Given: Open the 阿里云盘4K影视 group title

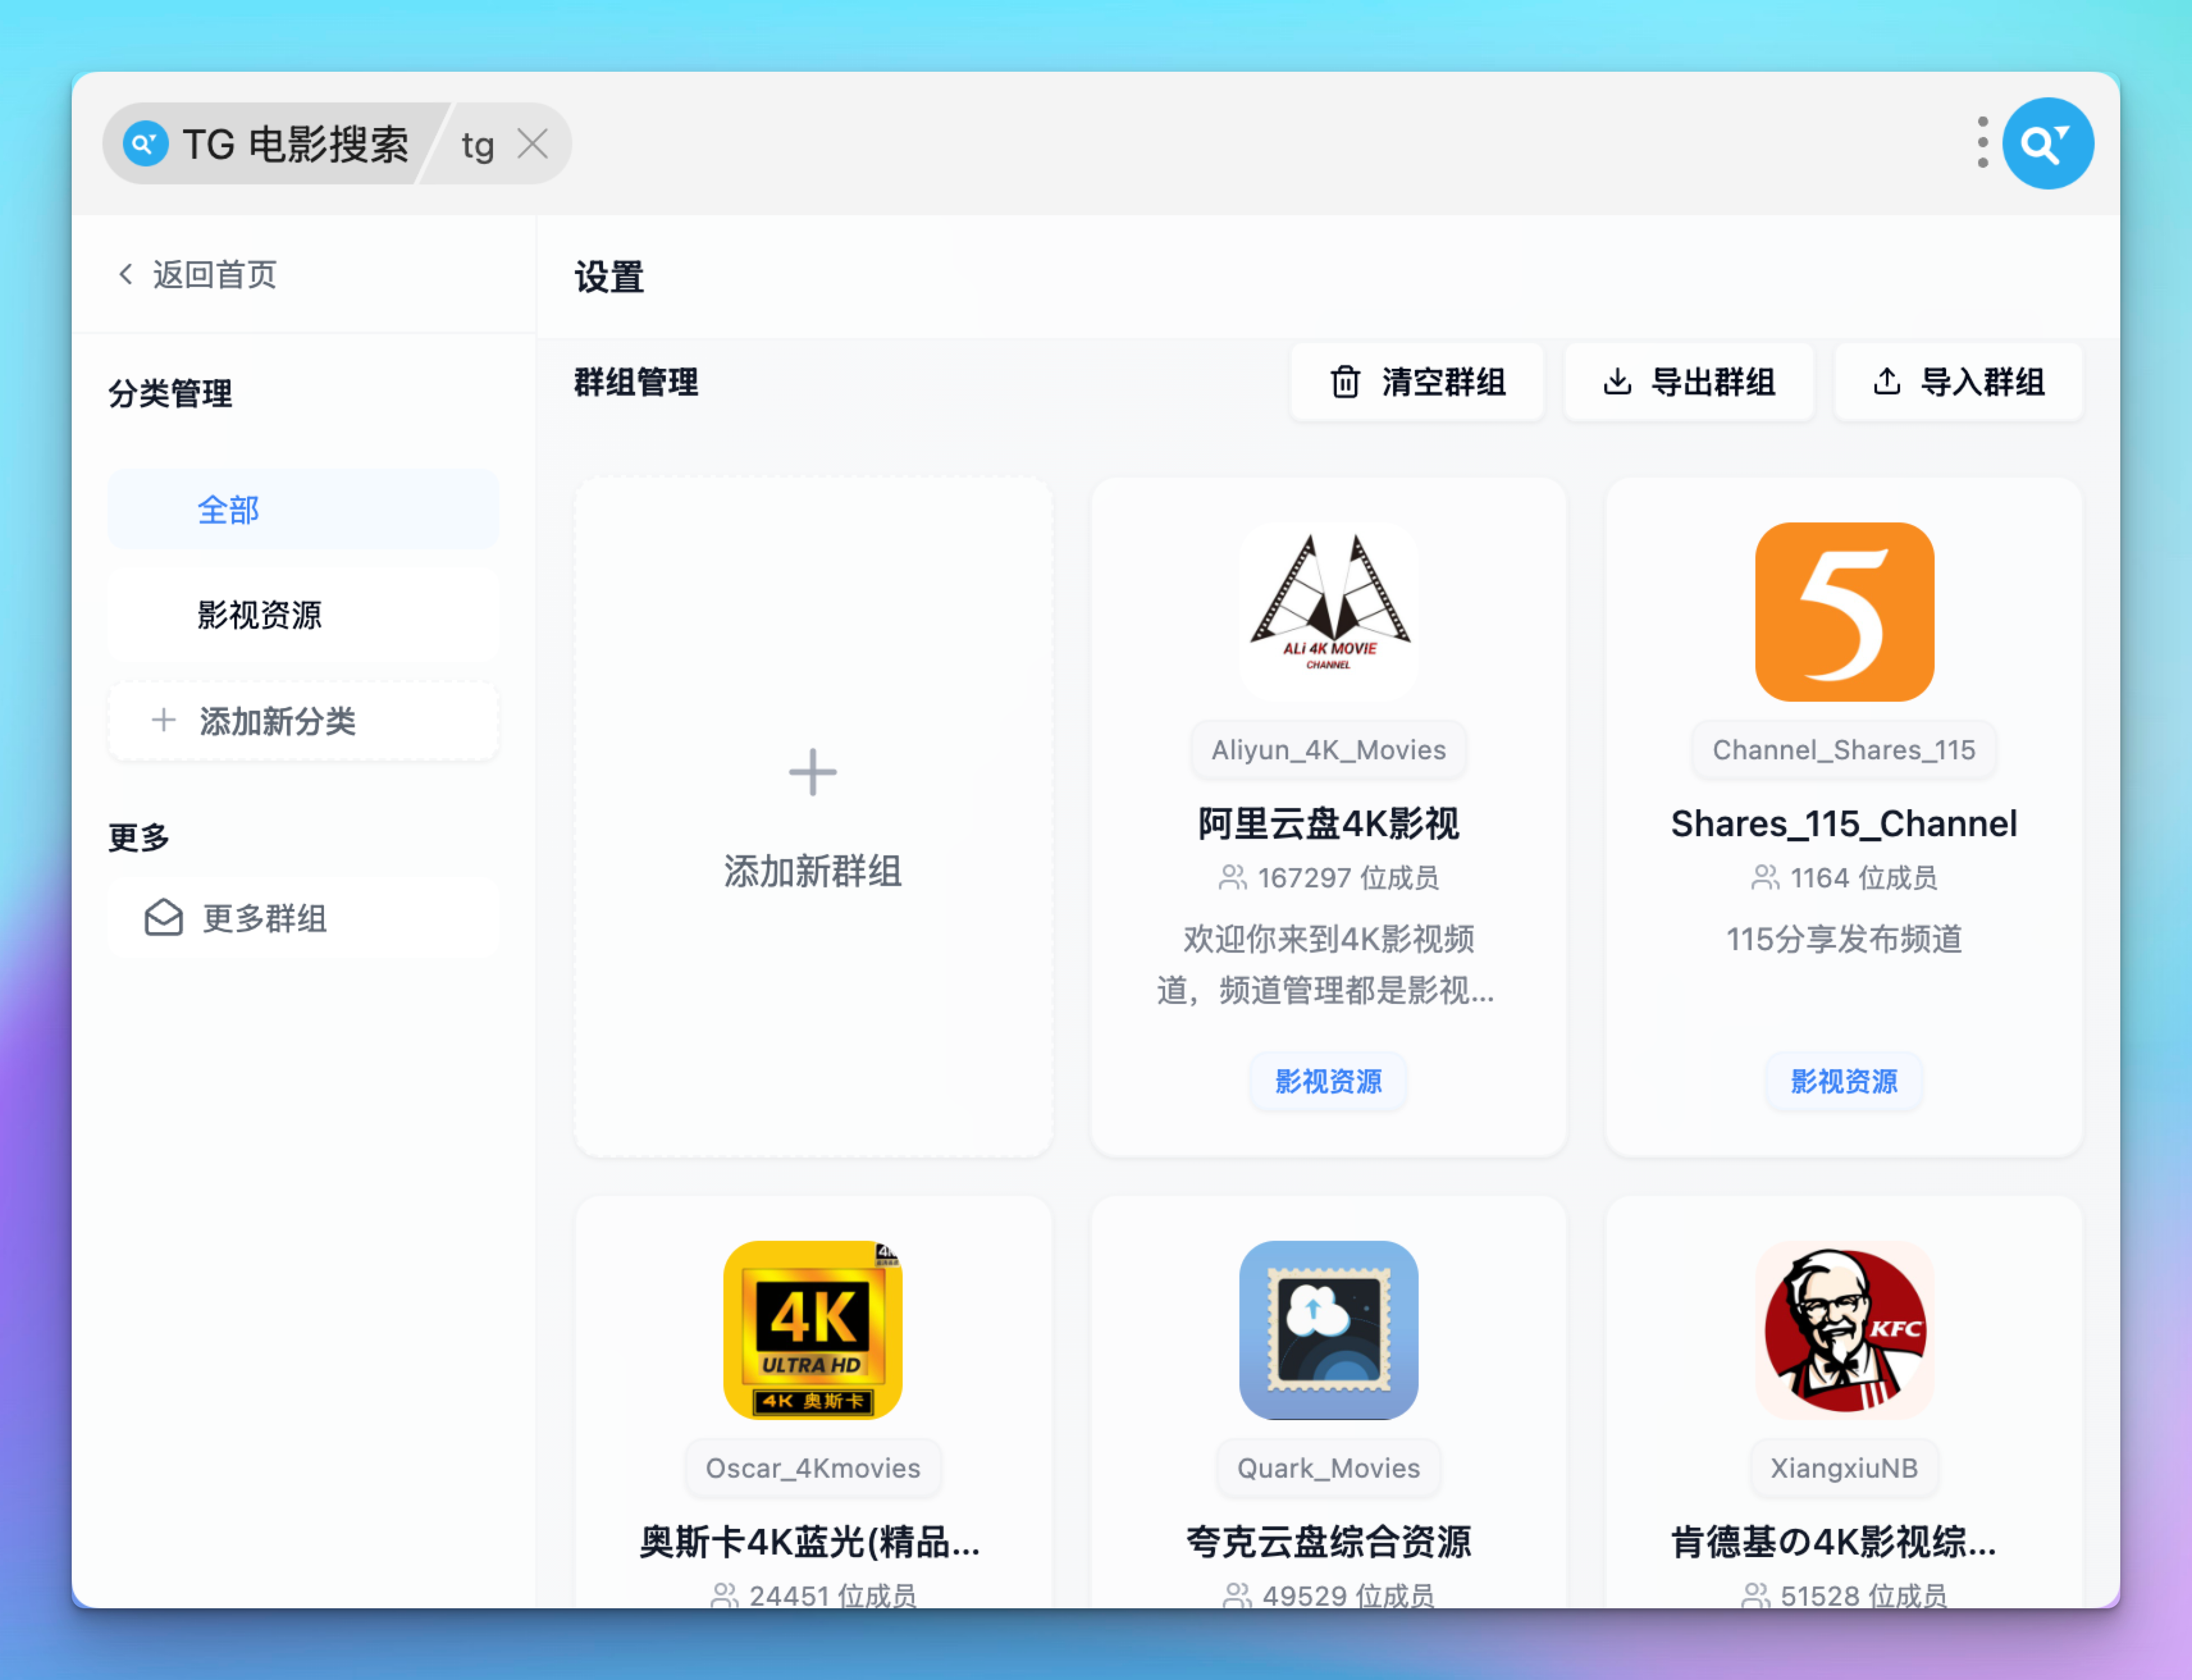Looking at the screenshot, I should pyautogui.click(x=1328, y=824).
